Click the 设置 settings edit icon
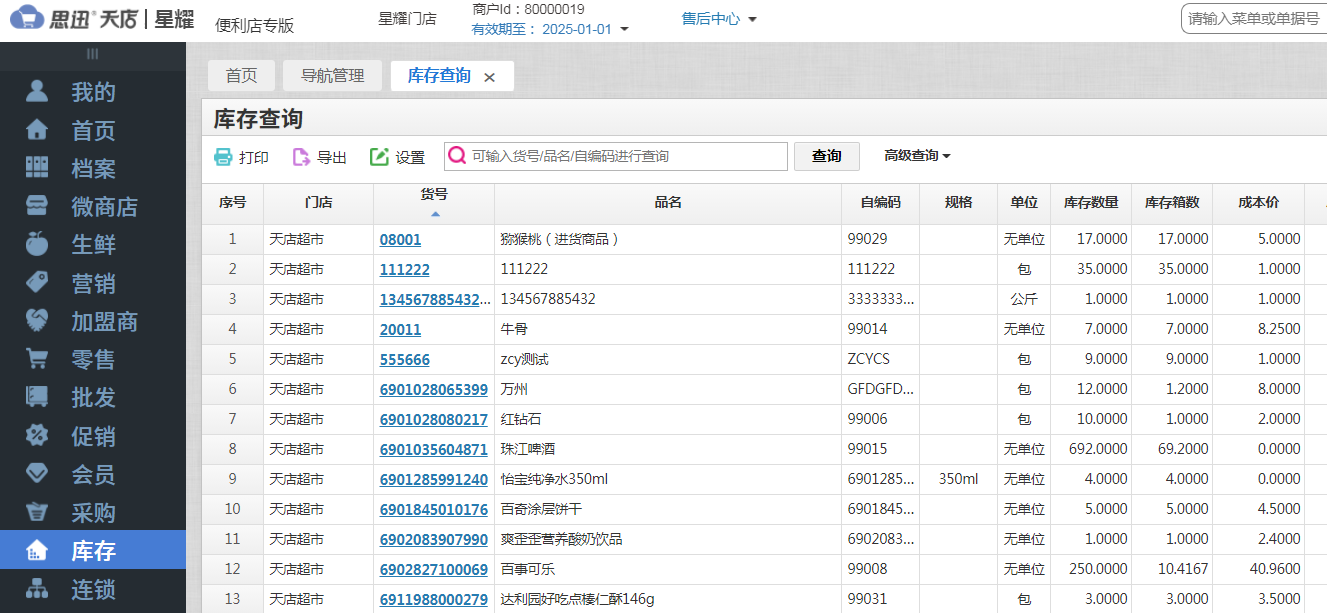The width and height of the screenshot is (1327, 613). 379,157
